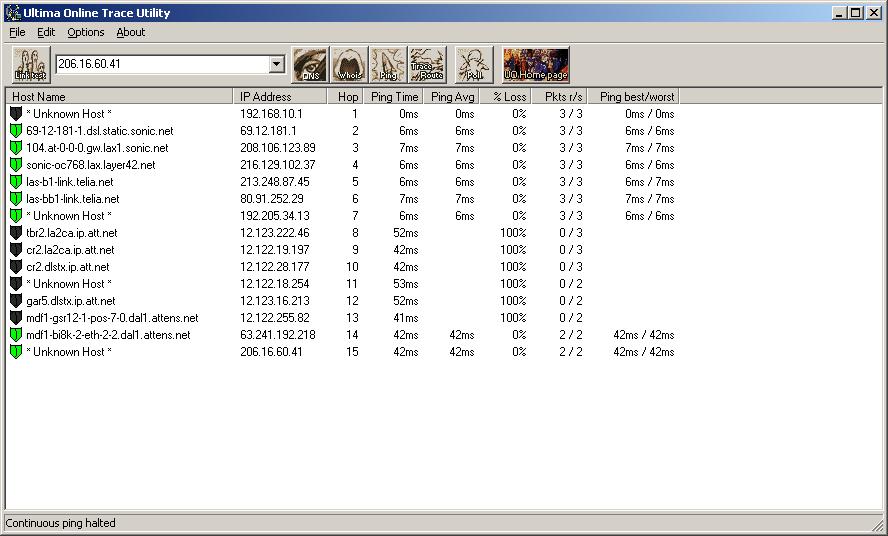Click the green shield for 69-12-181-1.dsl.static.sonic.net
This screenshot has width=888, height=536.
point(16,131)
